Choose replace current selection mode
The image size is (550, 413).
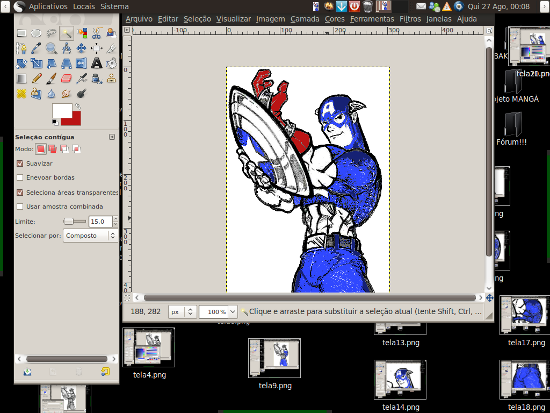(x=41, y=149)
